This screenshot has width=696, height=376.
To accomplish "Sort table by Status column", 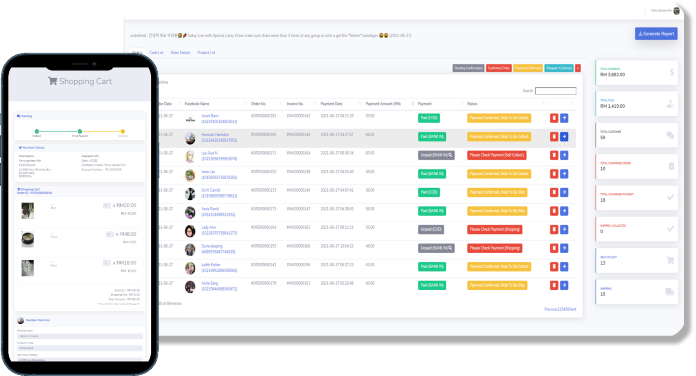I will coord(472,104).
